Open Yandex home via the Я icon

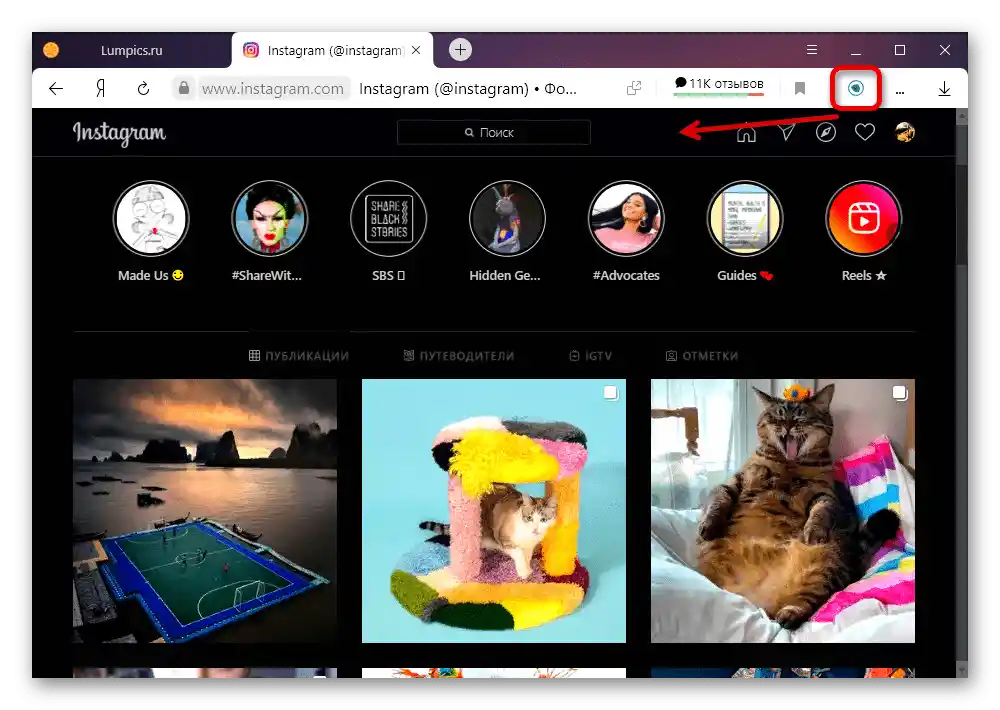point(100,89)
